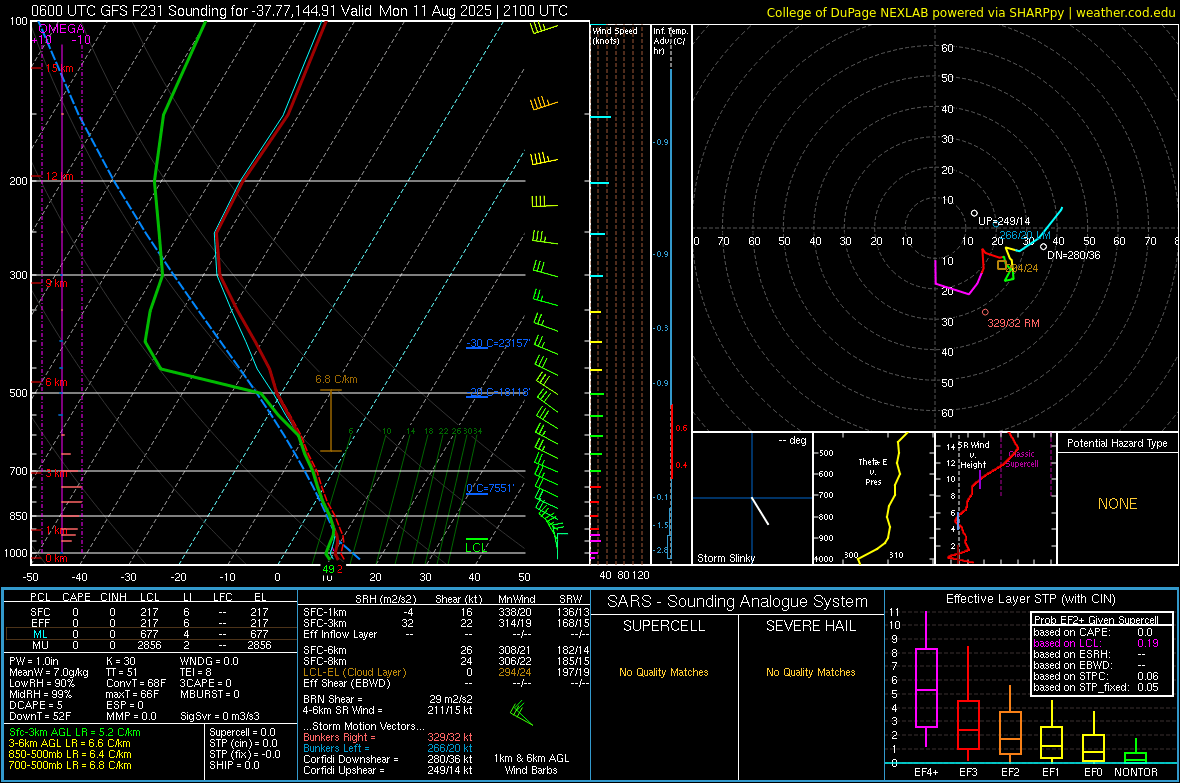Click No Quality Matches under SUPERCELL
The width and height of the screenshot is (1180, 783).
click(x=664, y=672)
